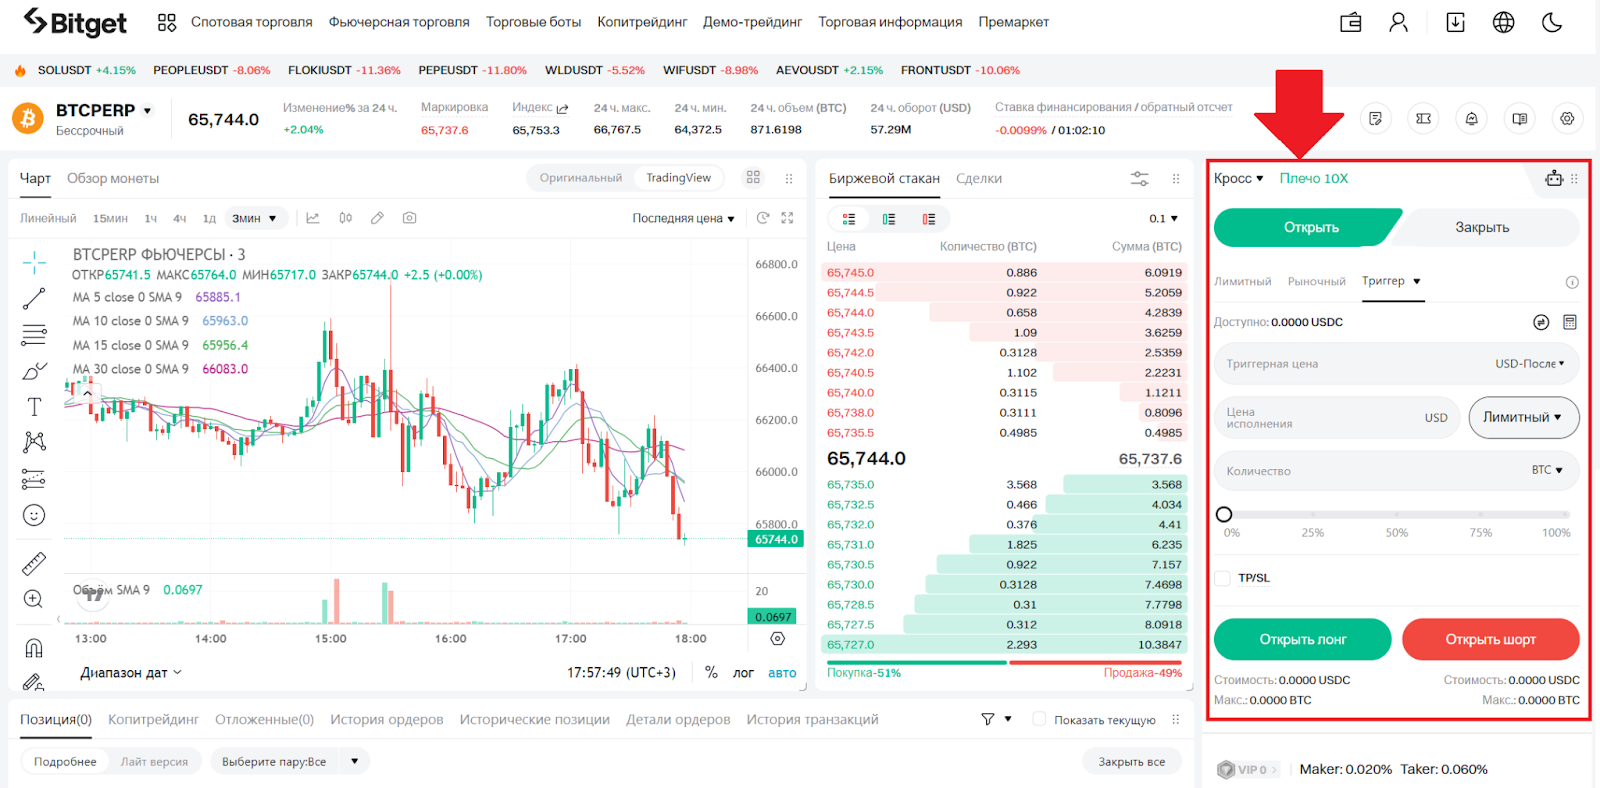
Task: Check the 'Показать текущую' checkbox
Action: click(1039, 719)
